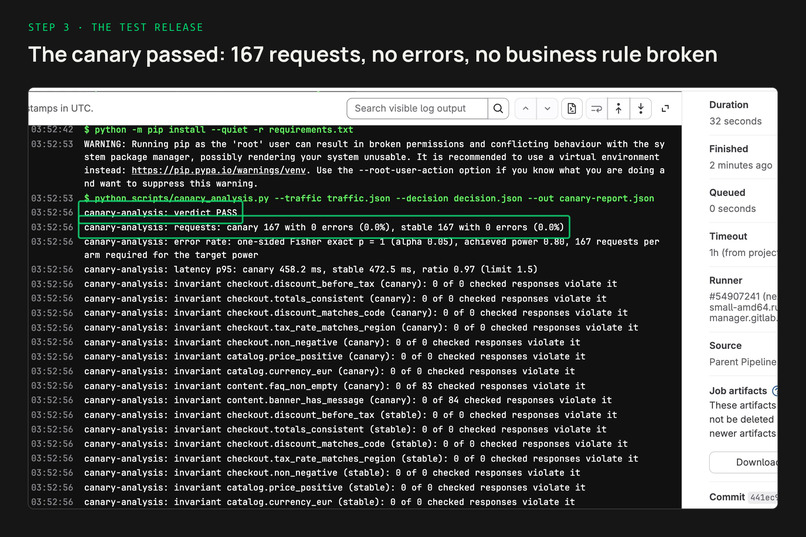Click the Job artifacts help icon
Viewport: 806px width, 537px height.
click(x=775, y=391)
